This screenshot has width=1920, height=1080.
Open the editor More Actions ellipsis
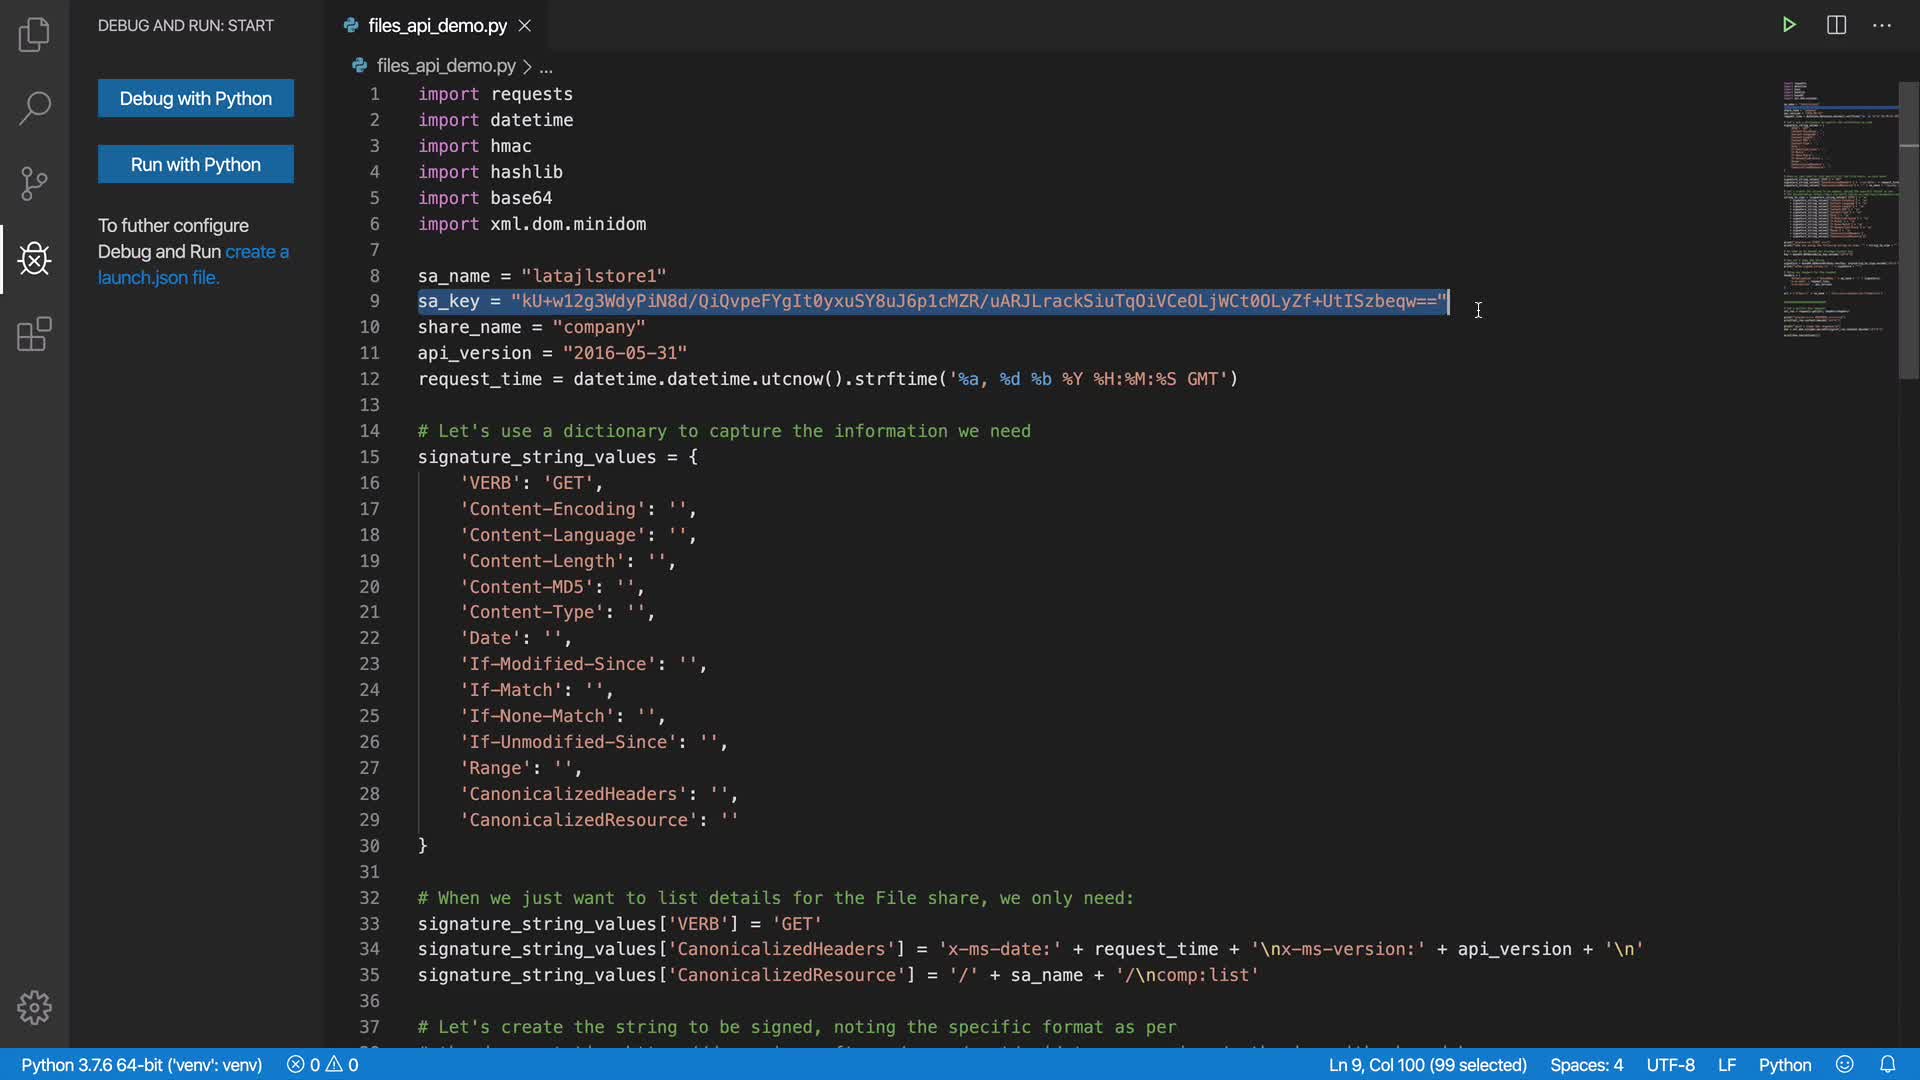[x=1882, y=25]
